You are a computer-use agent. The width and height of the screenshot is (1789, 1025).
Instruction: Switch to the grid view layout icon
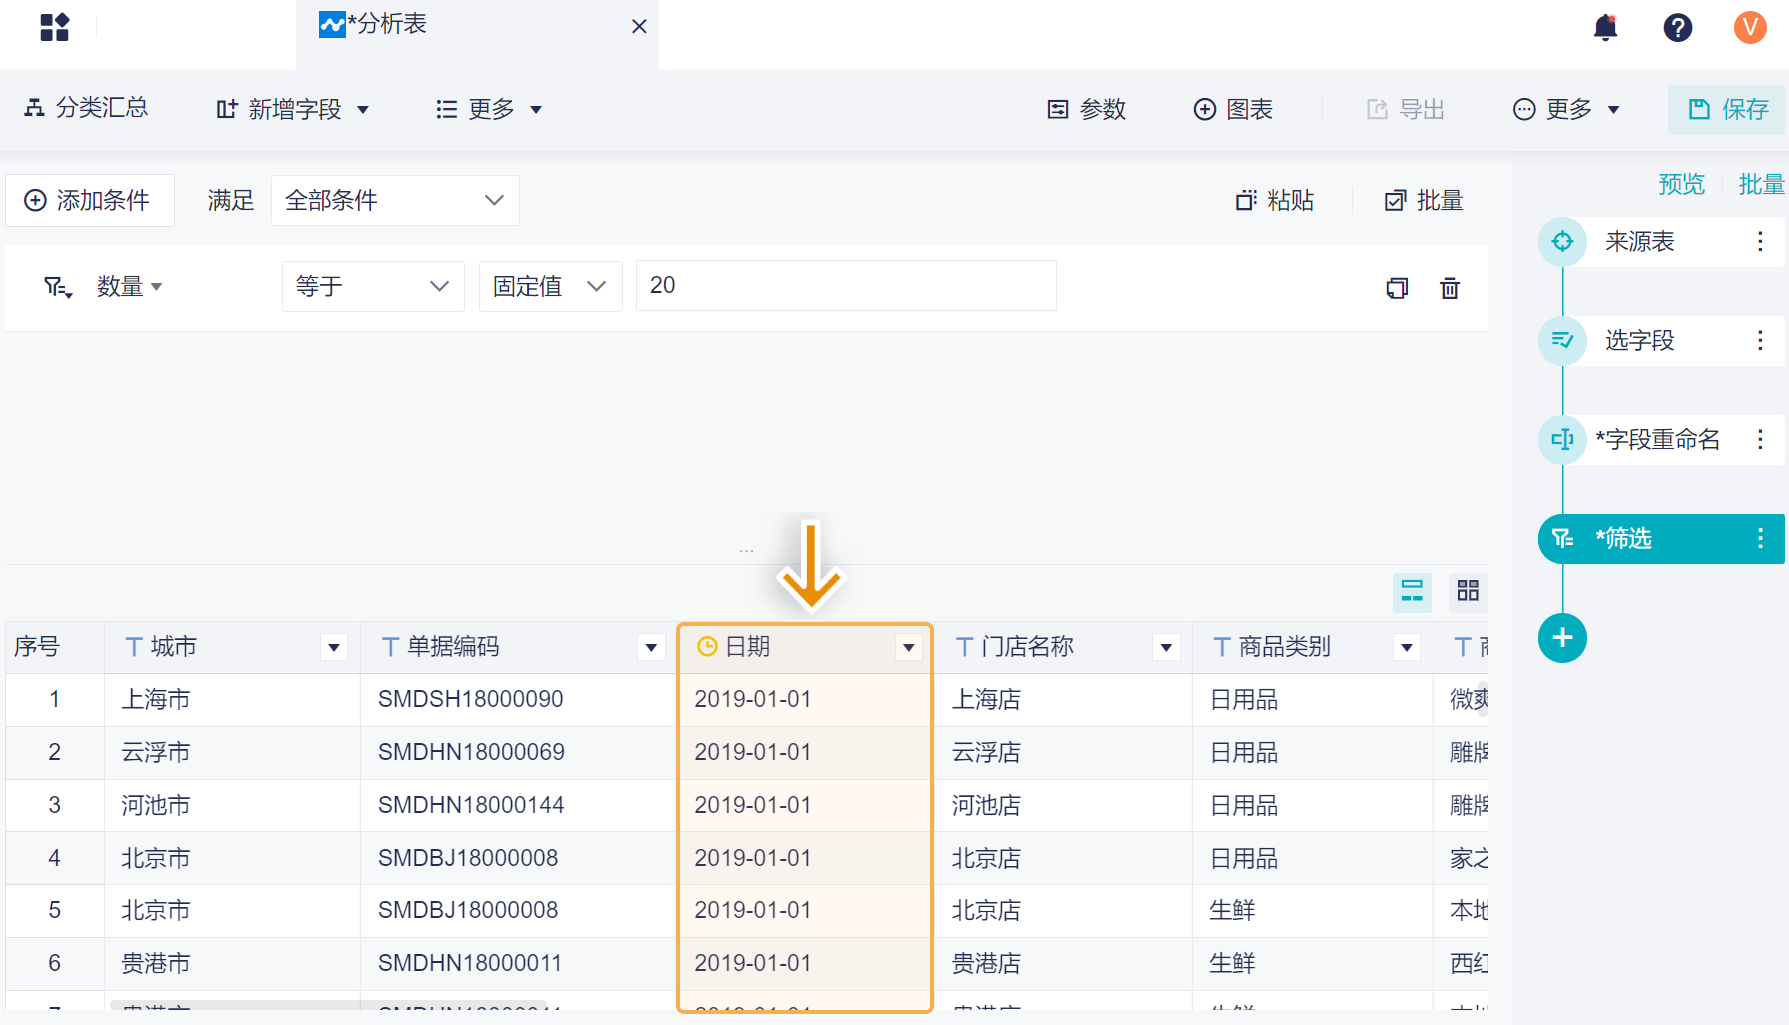point(1468,592)
